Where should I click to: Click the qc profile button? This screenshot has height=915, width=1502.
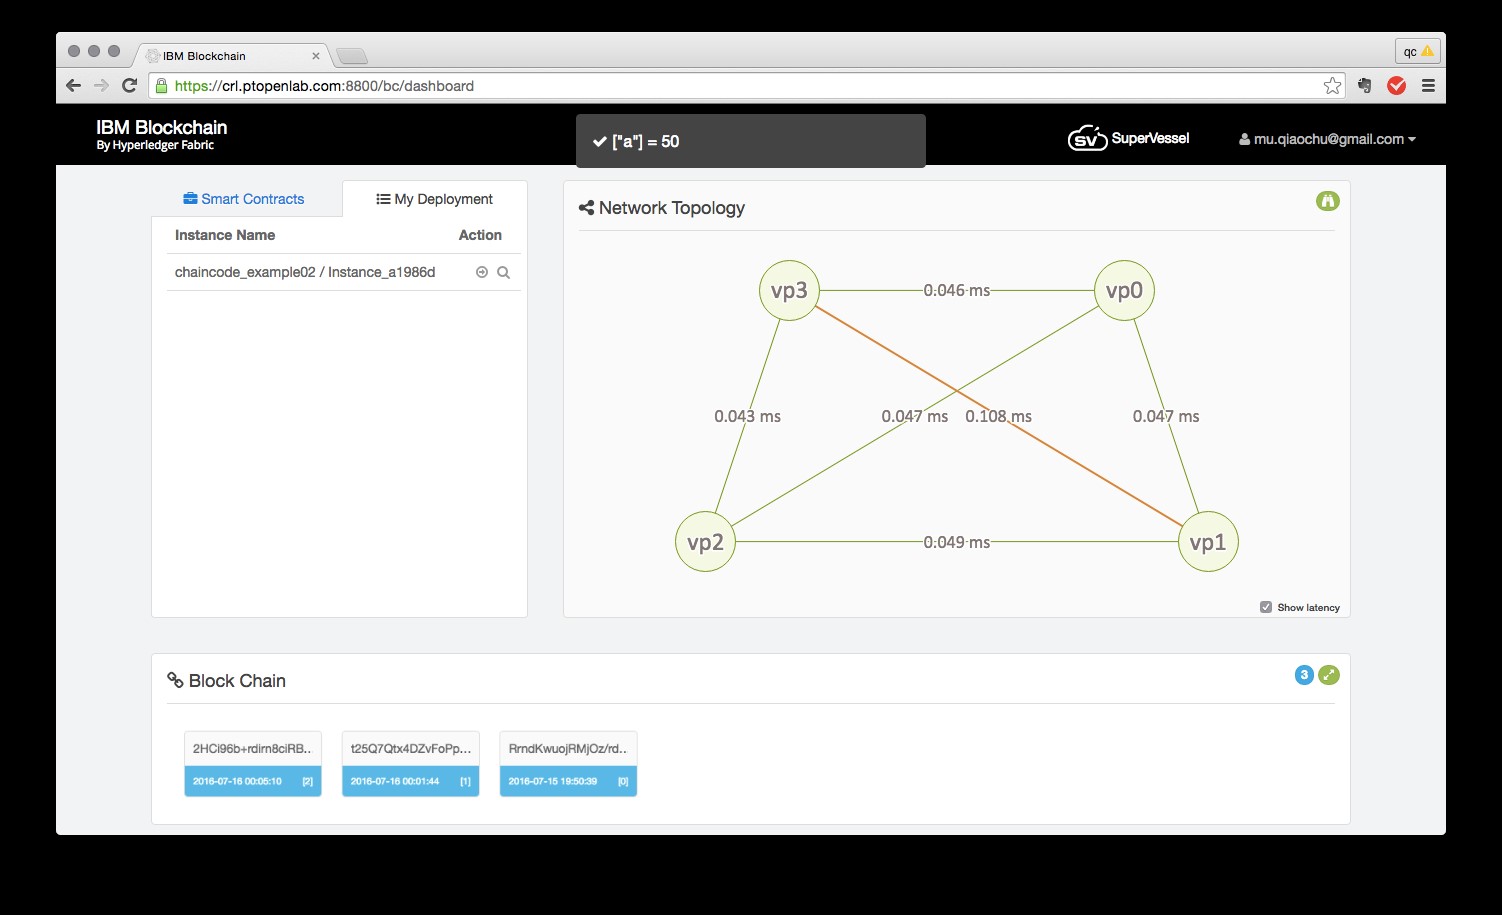[x=1418, y=51]
